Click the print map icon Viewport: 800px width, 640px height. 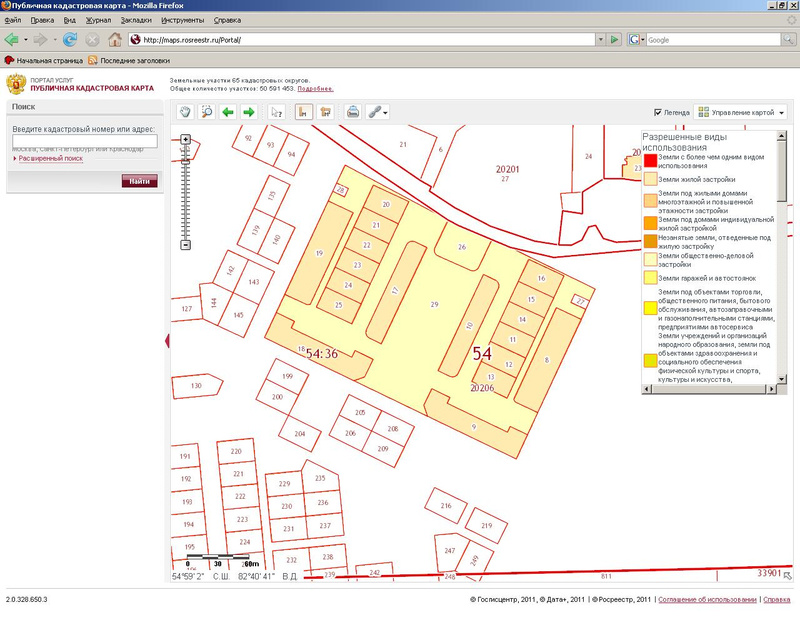[x=352, y=112]
